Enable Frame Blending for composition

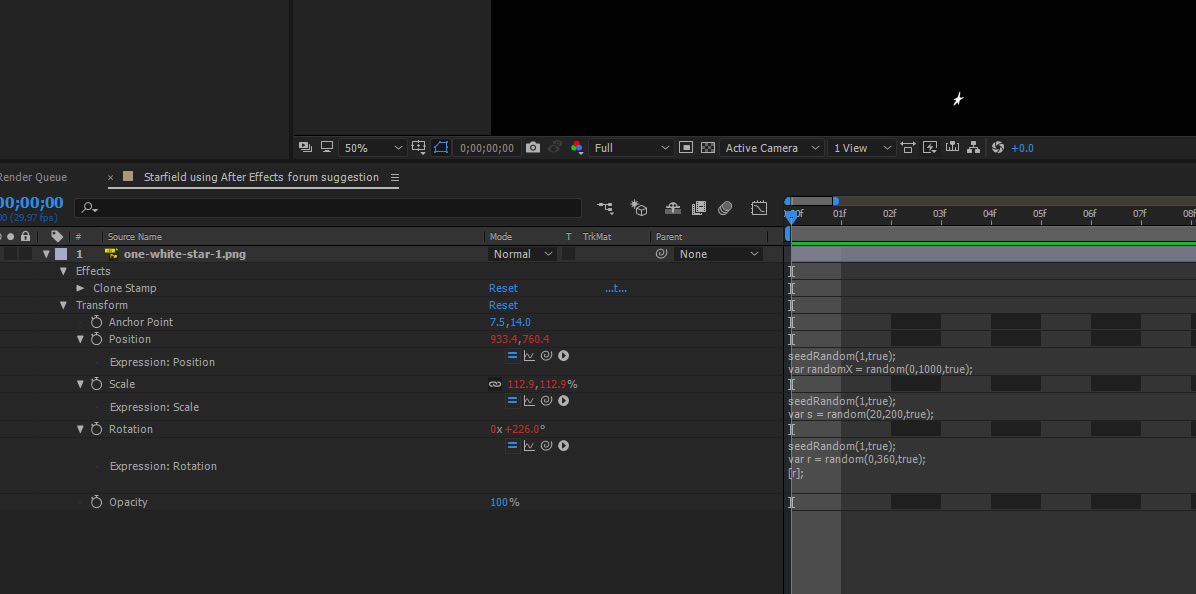click(699, 207)
